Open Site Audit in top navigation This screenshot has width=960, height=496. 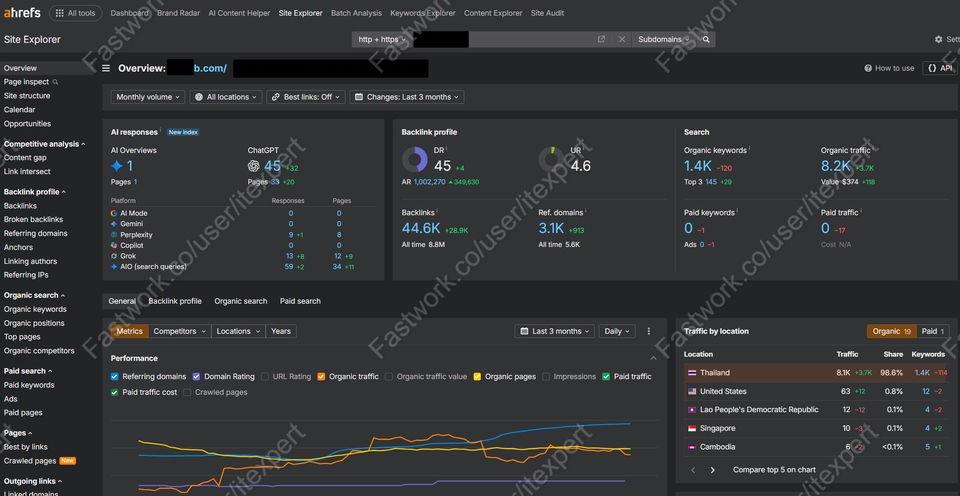coord(547,13)
